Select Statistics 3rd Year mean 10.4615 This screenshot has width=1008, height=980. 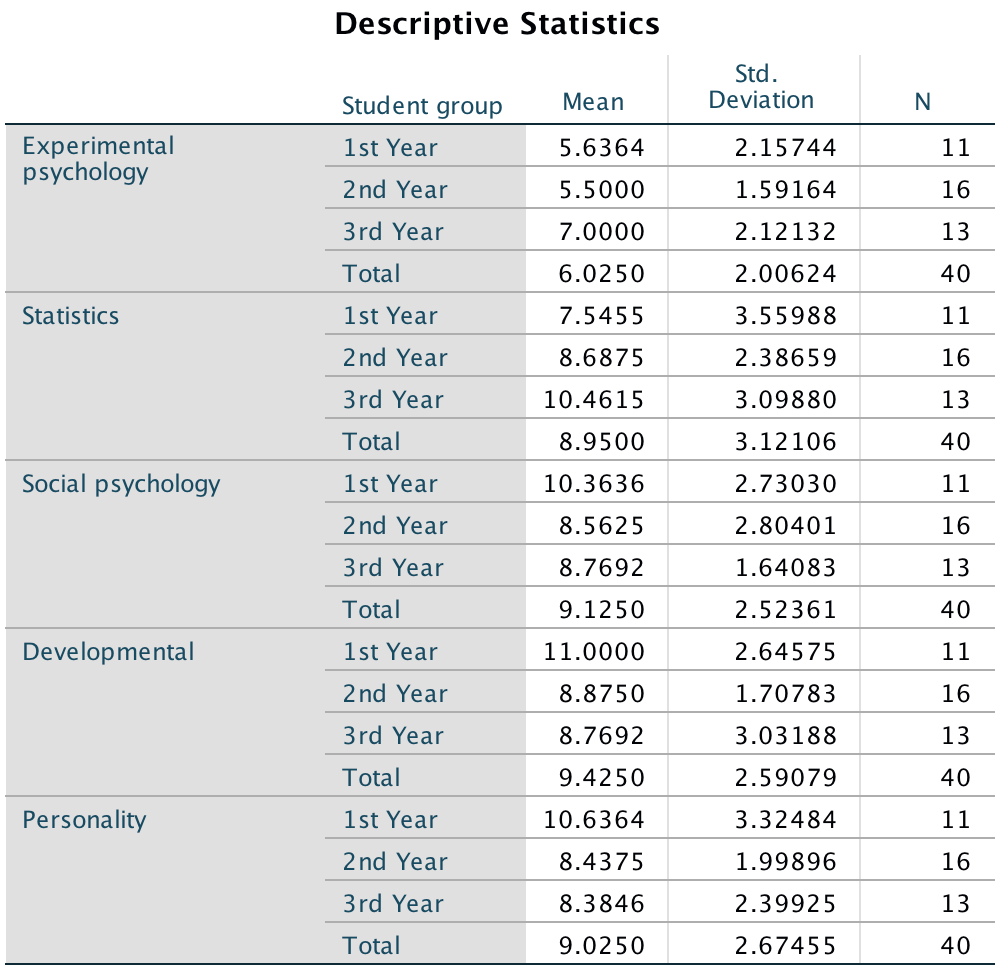pos(594,400)
